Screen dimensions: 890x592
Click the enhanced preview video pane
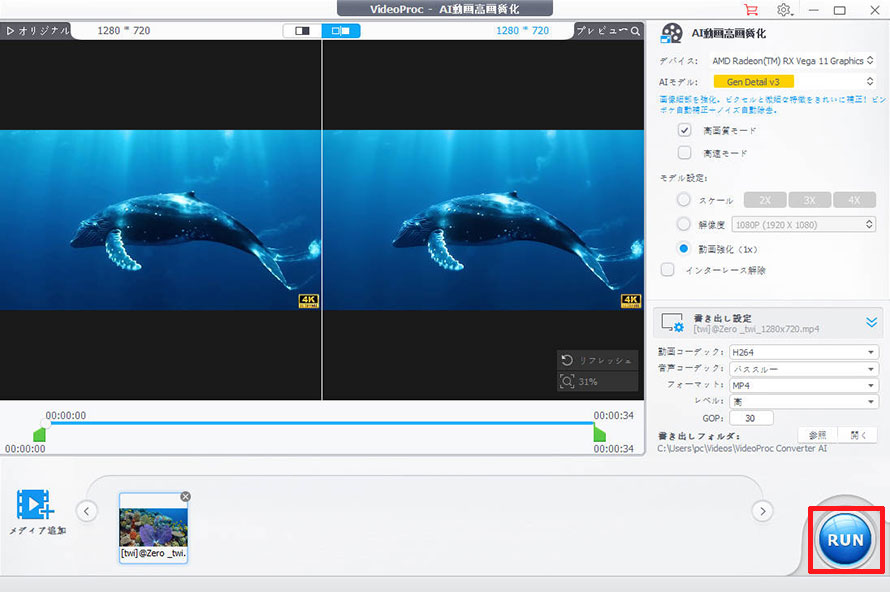coord(483,220)
